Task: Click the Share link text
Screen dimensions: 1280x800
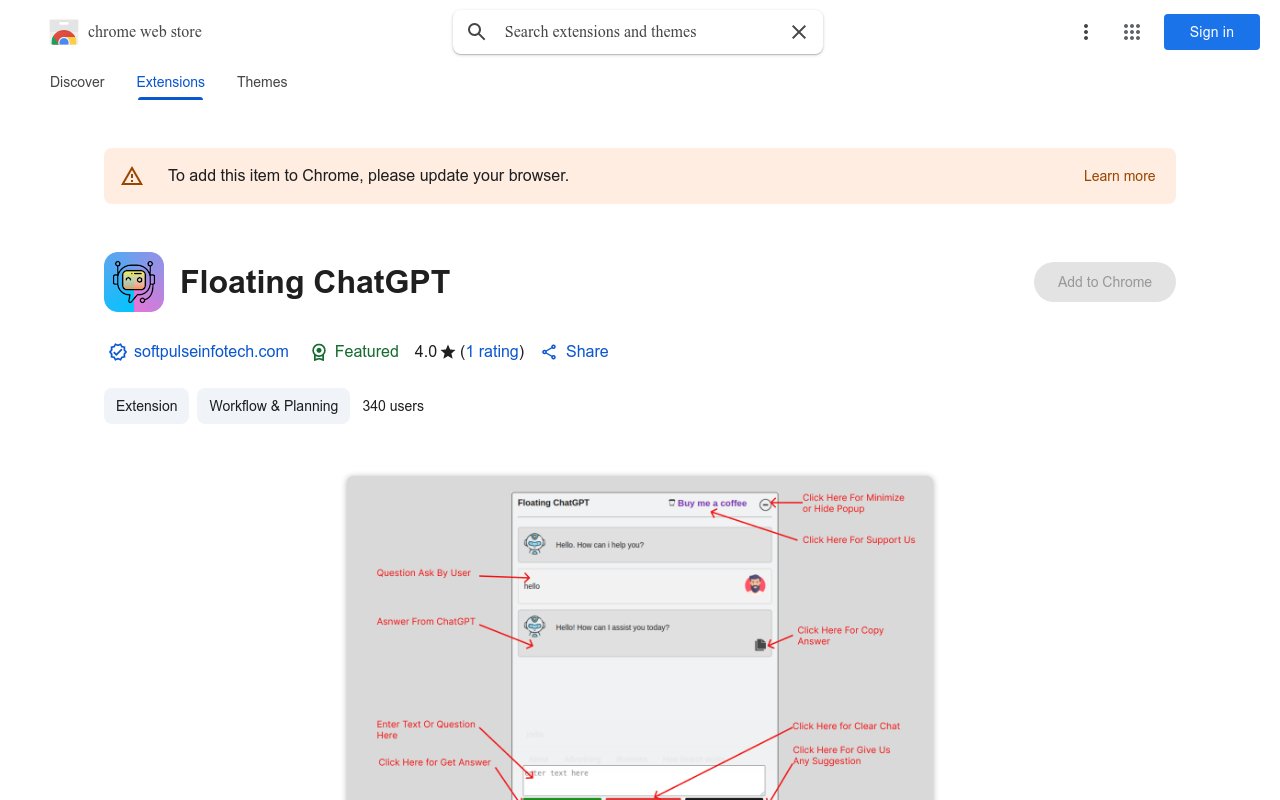Action: (587, 352)
